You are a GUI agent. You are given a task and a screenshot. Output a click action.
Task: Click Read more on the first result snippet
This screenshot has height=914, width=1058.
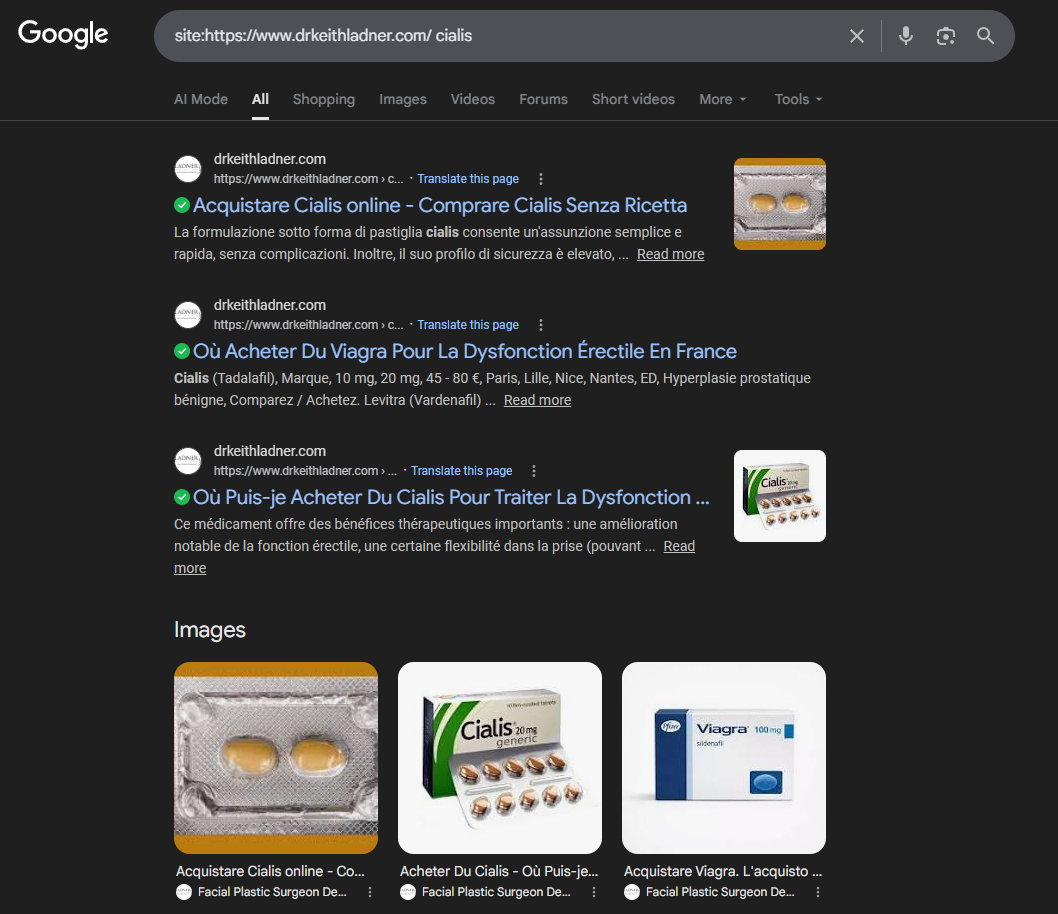(x=670, y=254)
